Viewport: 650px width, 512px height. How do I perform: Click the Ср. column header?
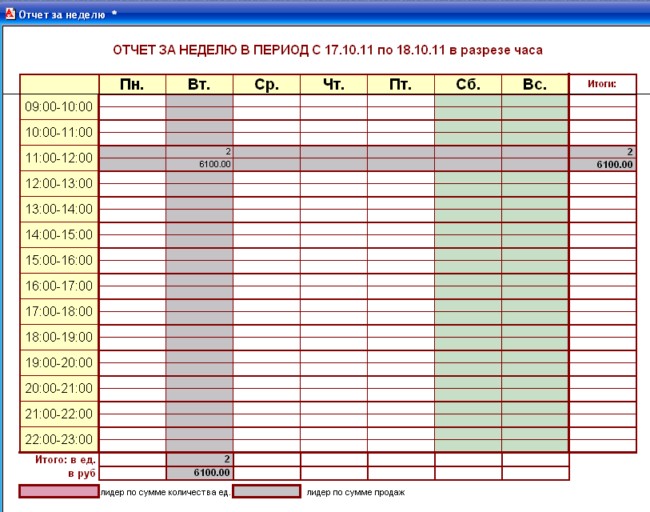click(x=266, y=85)
